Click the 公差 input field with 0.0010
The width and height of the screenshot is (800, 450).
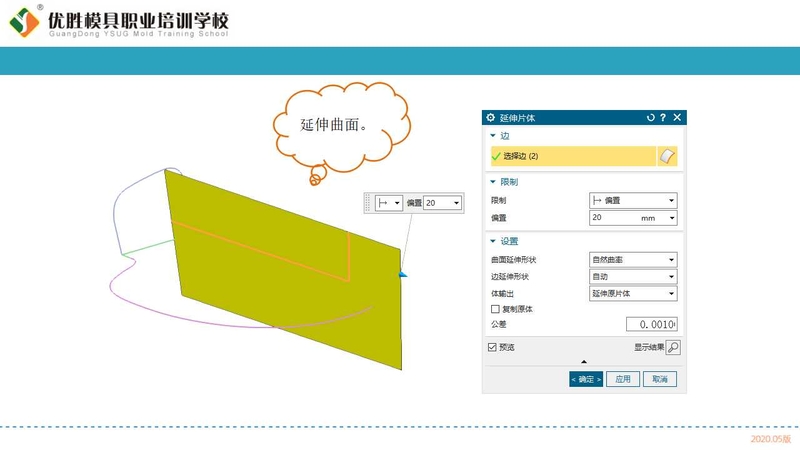point(652,324)
